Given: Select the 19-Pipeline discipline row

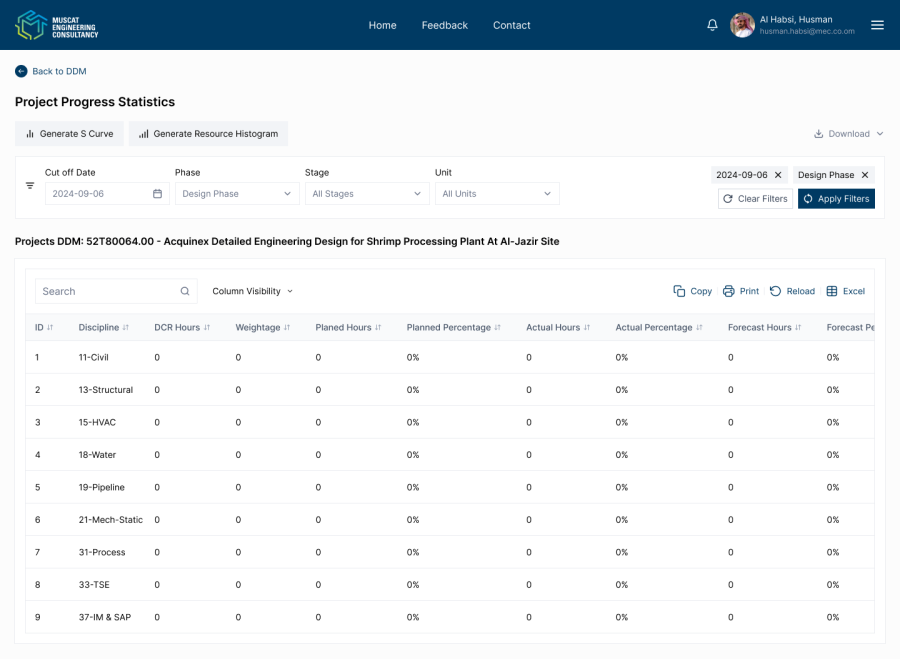Looking at the screenshot, I should (x=450, y=487).
